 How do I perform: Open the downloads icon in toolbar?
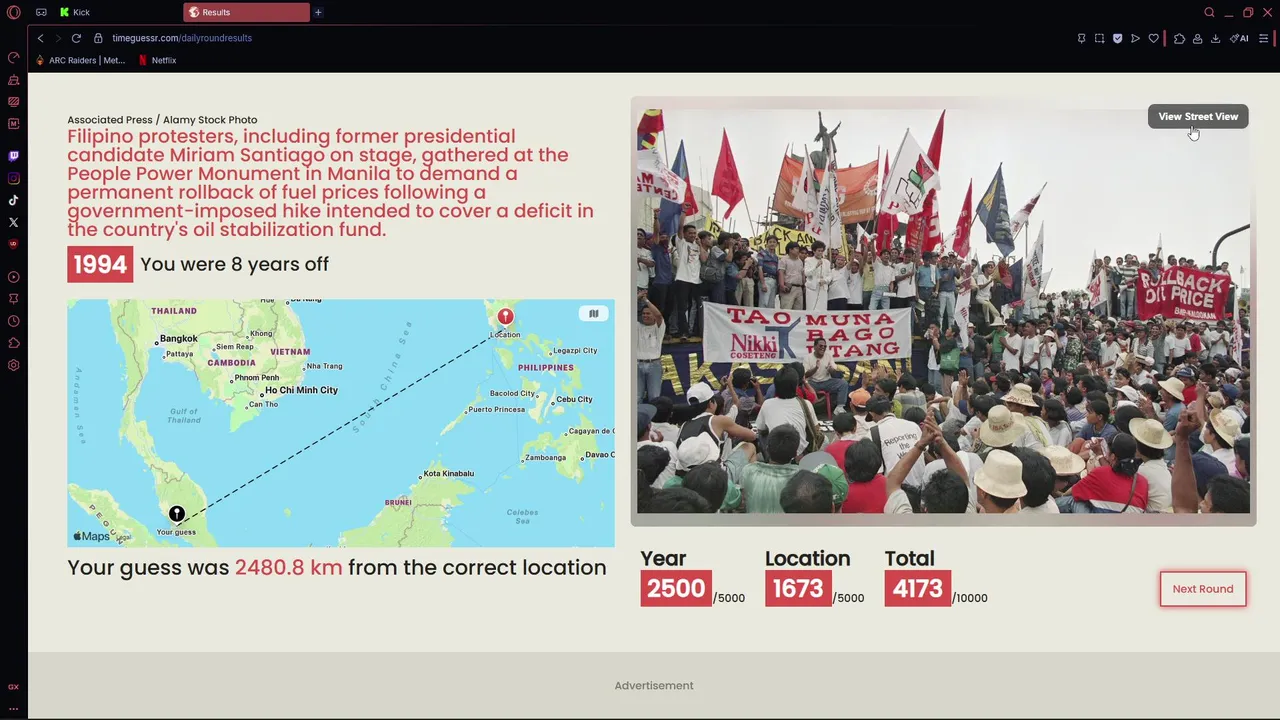pyautogui.click(x=1215, y=38)
